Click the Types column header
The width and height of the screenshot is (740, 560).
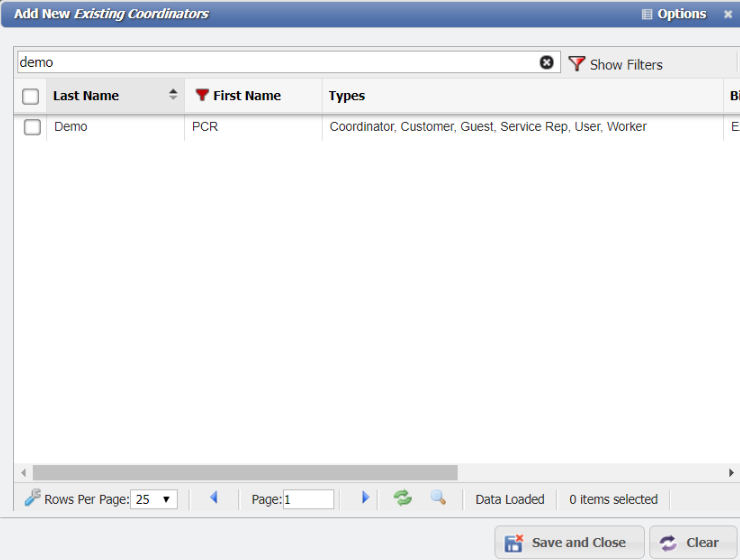click(347, 96)
